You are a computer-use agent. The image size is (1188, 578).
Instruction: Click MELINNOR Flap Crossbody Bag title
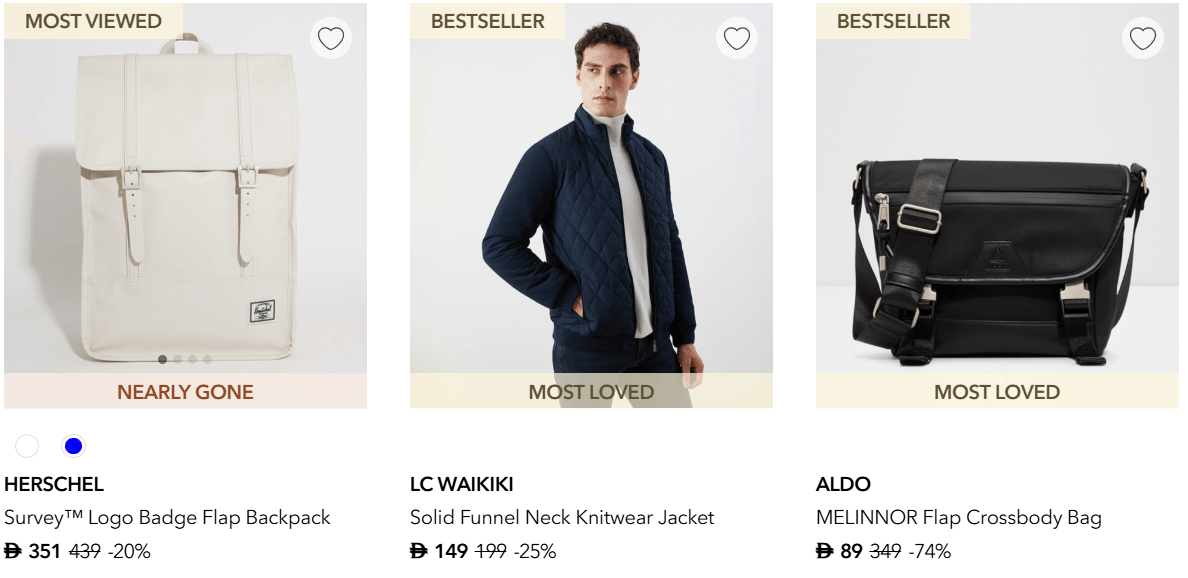tap(958, 518)
